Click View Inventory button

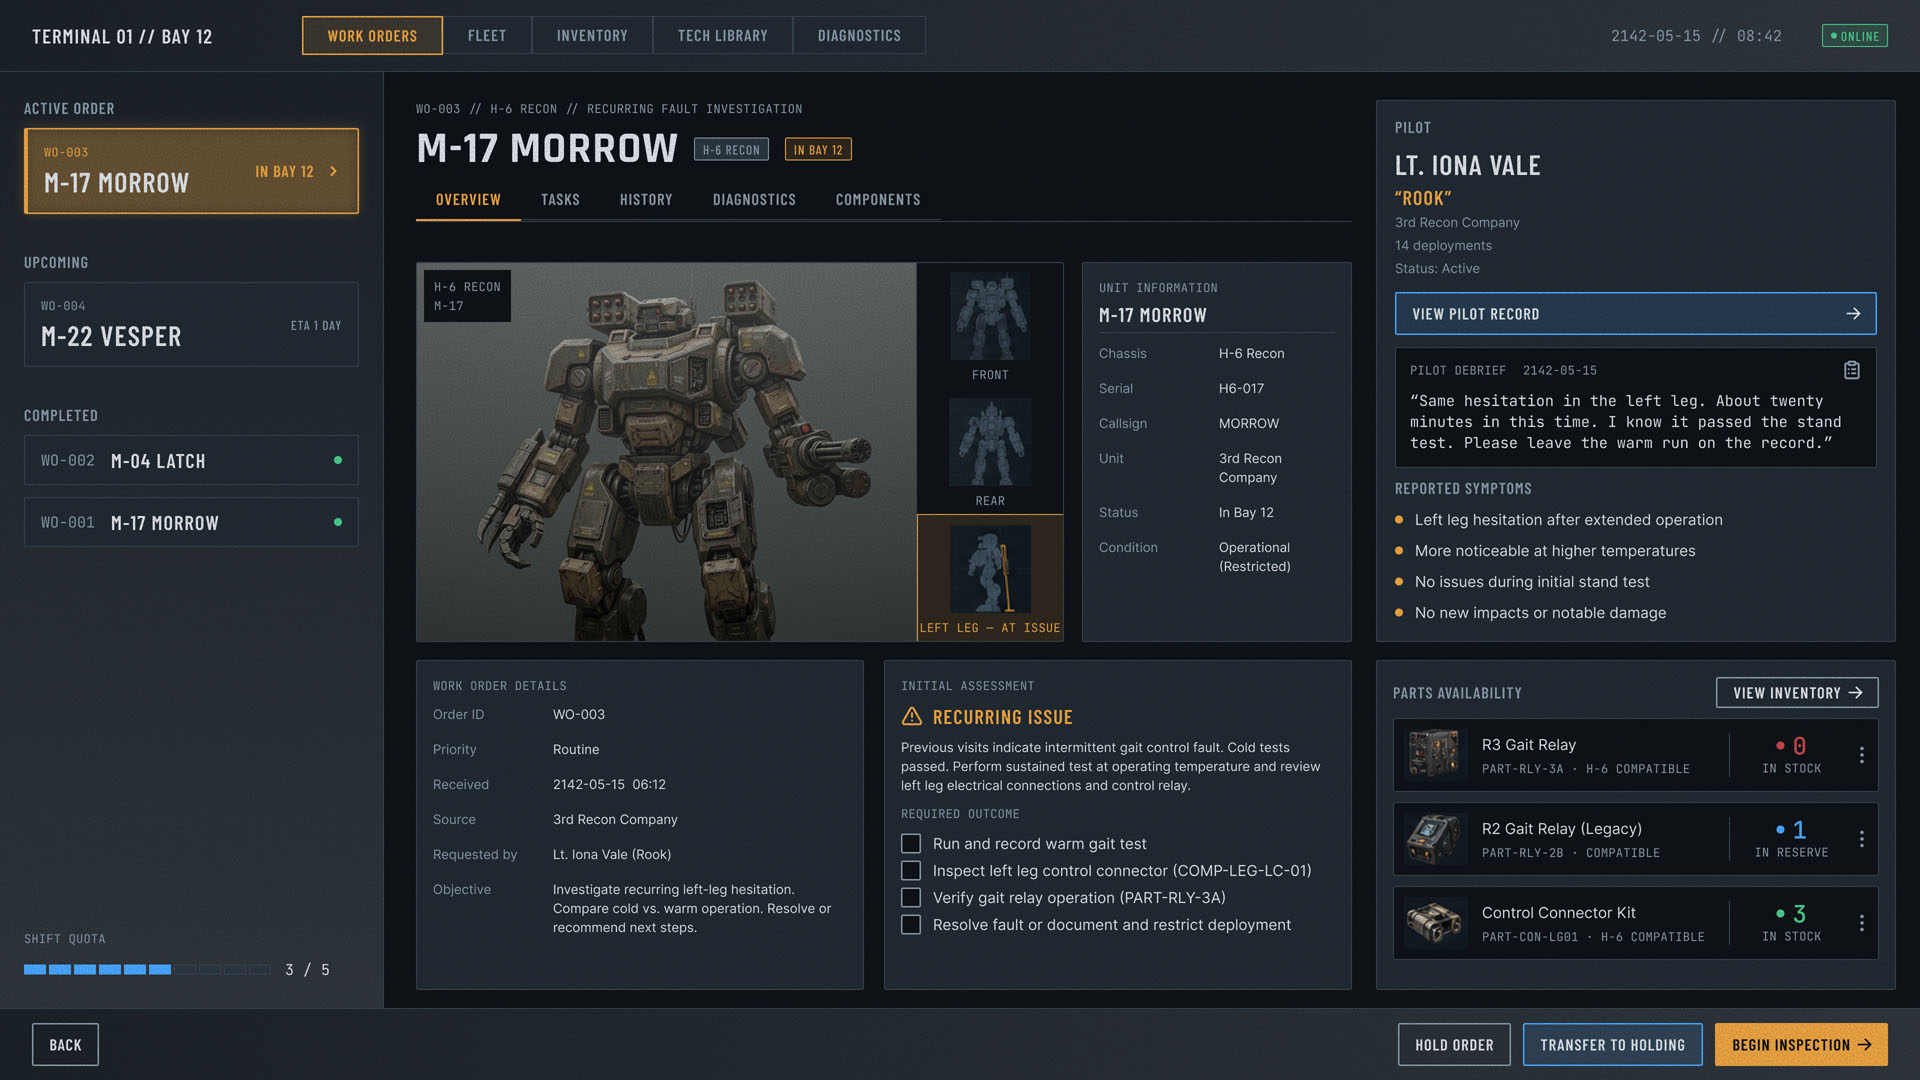[x=1797, y=693]
